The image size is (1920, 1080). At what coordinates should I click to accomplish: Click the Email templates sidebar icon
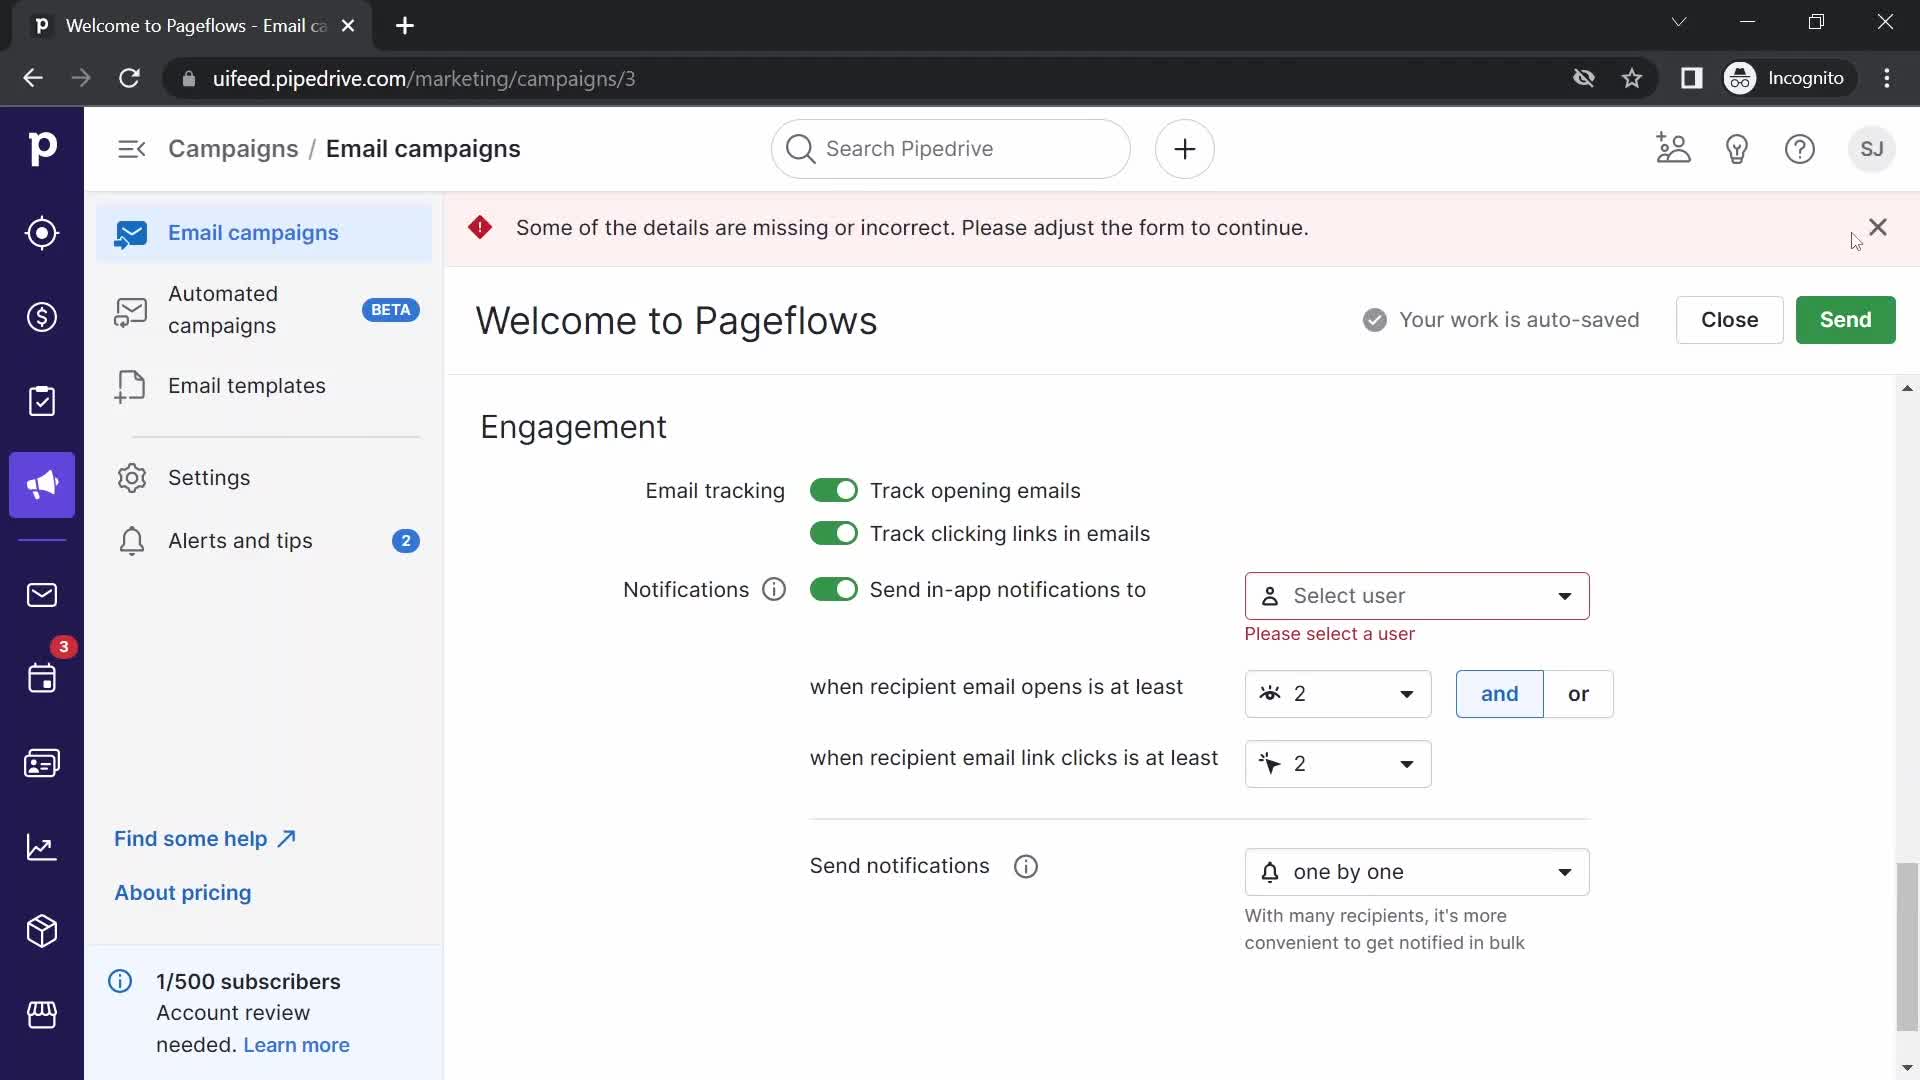click(x=129, y=386)
